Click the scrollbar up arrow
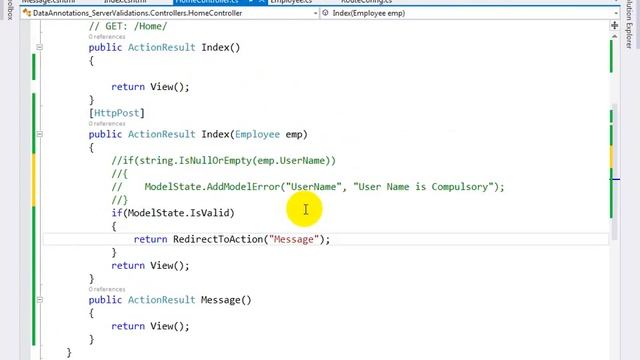 coord(614,36)
